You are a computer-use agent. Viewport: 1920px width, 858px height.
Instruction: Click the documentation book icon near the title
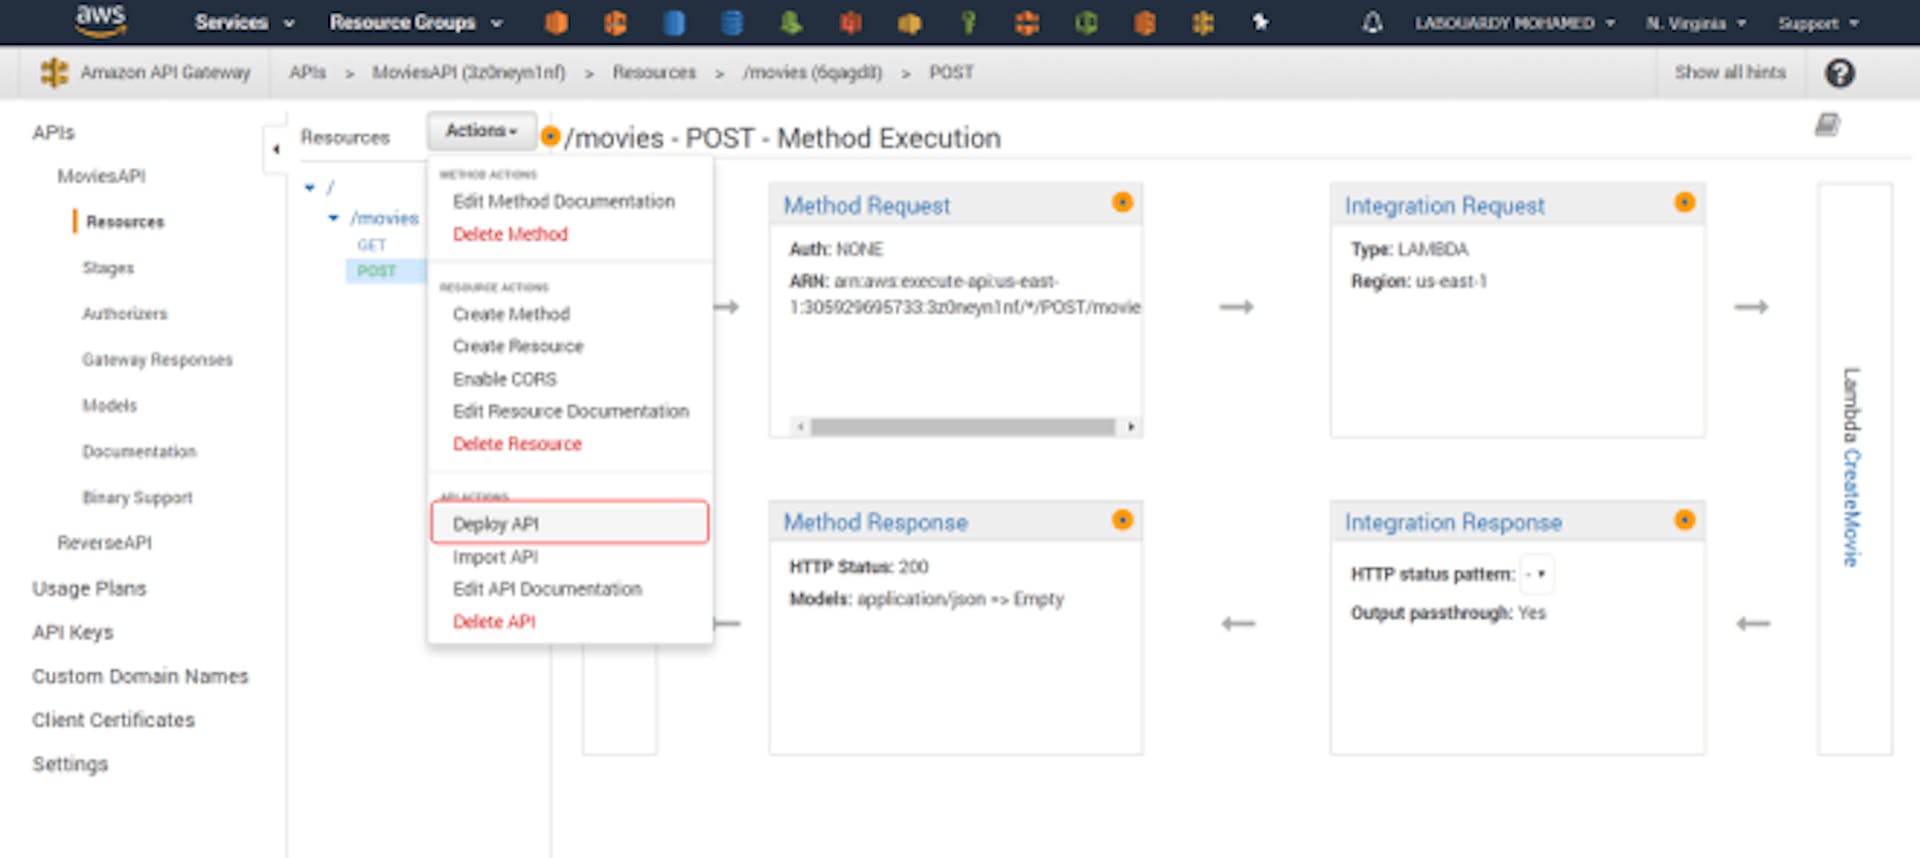tap(1827, 124)
